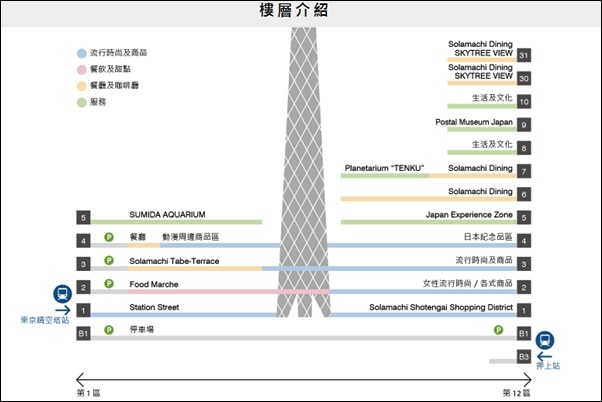The height and width of the screenshot is (402, 602).
Task: Select the floor 7 number badge
Action: pyautogui.click(x=524, y=171)
